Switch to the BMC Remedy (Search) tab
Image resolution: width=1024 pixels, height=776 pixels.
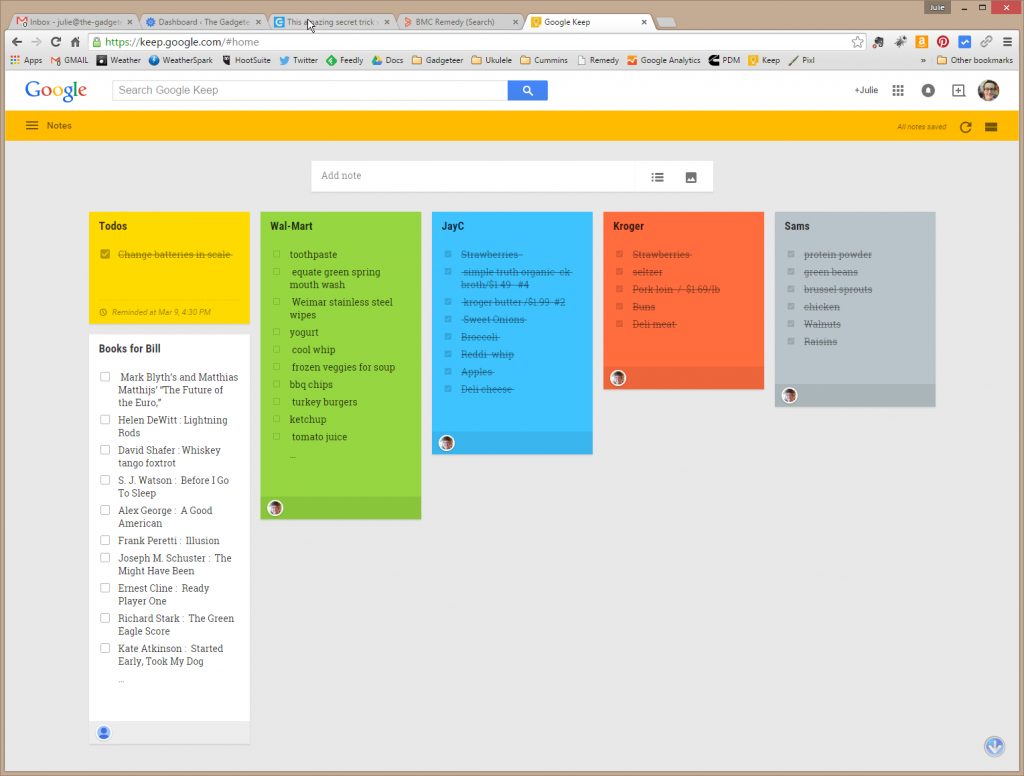point(460,22)
